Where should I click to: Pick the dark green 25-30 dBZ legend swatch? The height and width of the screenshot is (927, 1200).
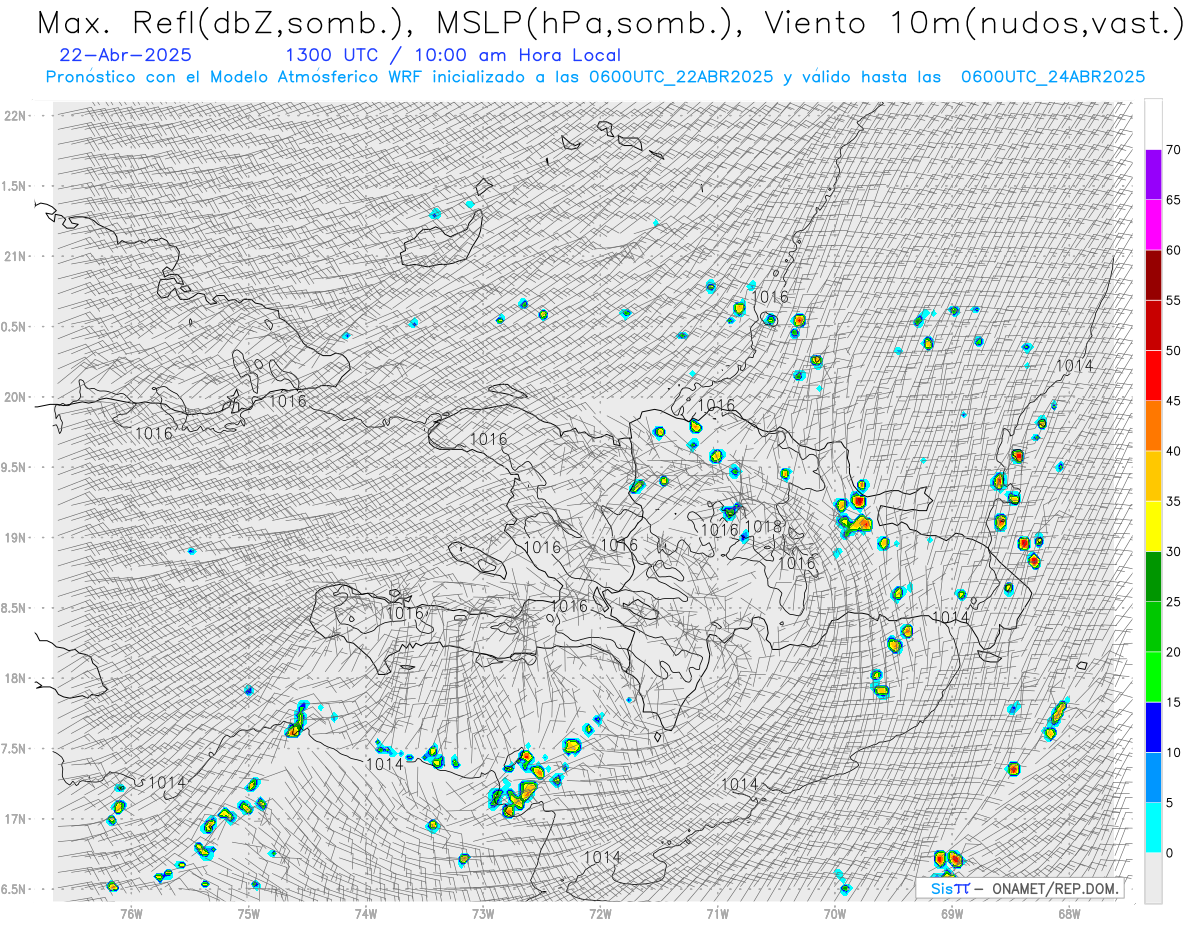coord(1153,576)
